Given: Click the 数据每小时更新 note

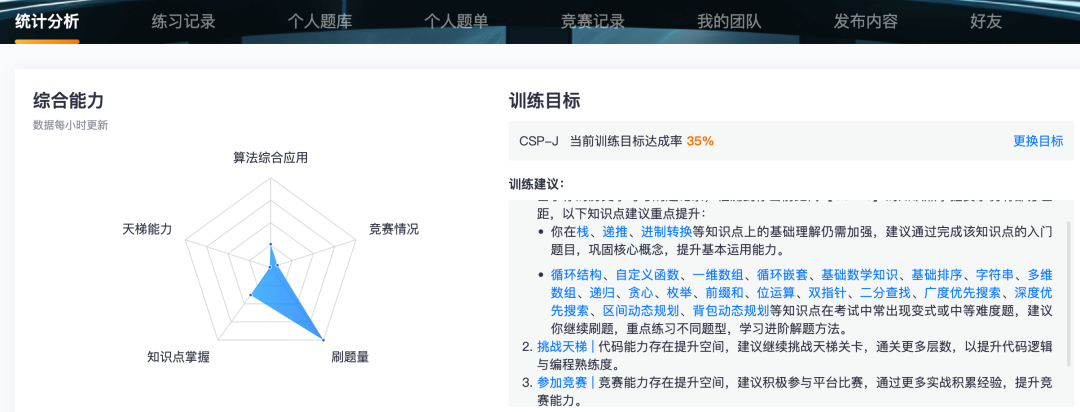Looking at the screenshot, I should coord(70,125).
